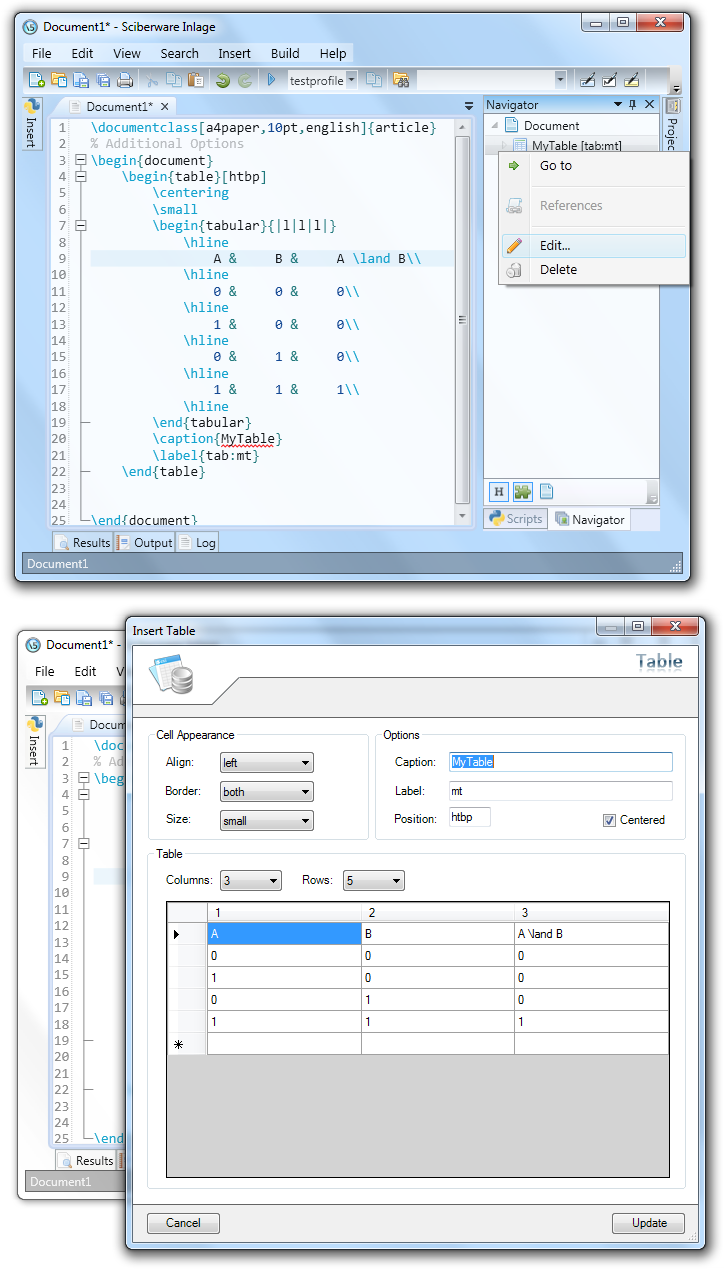728x1272 pixels.
Task: Click the blue Run build play icon
Action: (x=271, y=80)
